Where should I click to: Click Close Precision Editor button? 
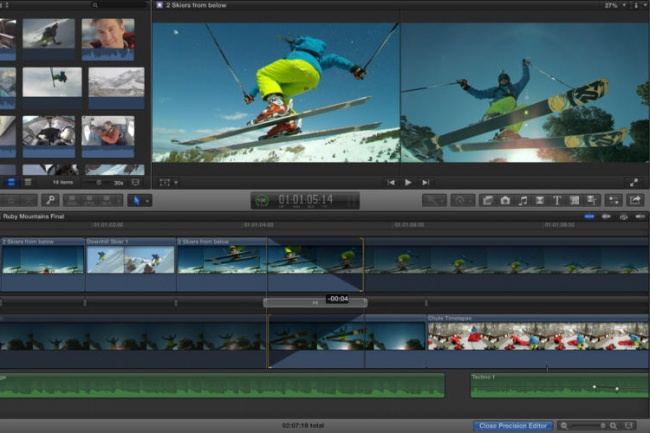point(513,426)
